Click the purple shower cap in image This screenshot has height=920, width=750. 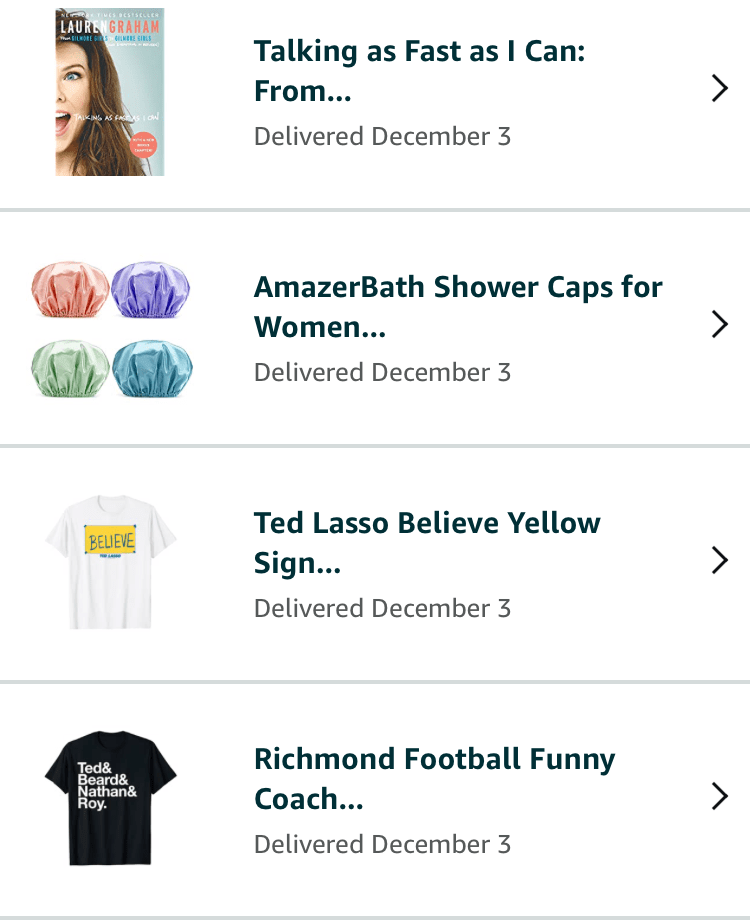click(x=149, y=289)
